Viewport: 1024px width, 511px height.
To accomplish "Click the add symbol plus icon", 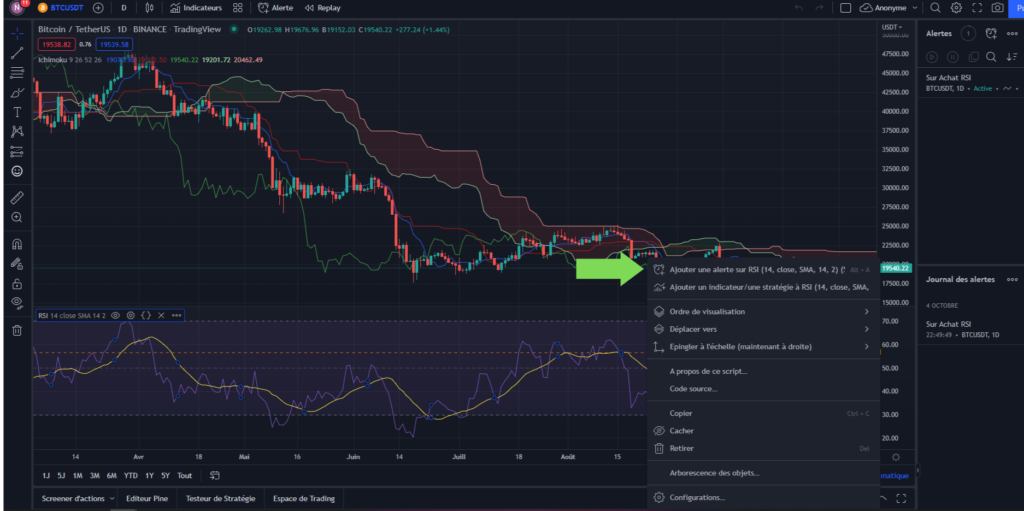I will [x=98, y=8].
